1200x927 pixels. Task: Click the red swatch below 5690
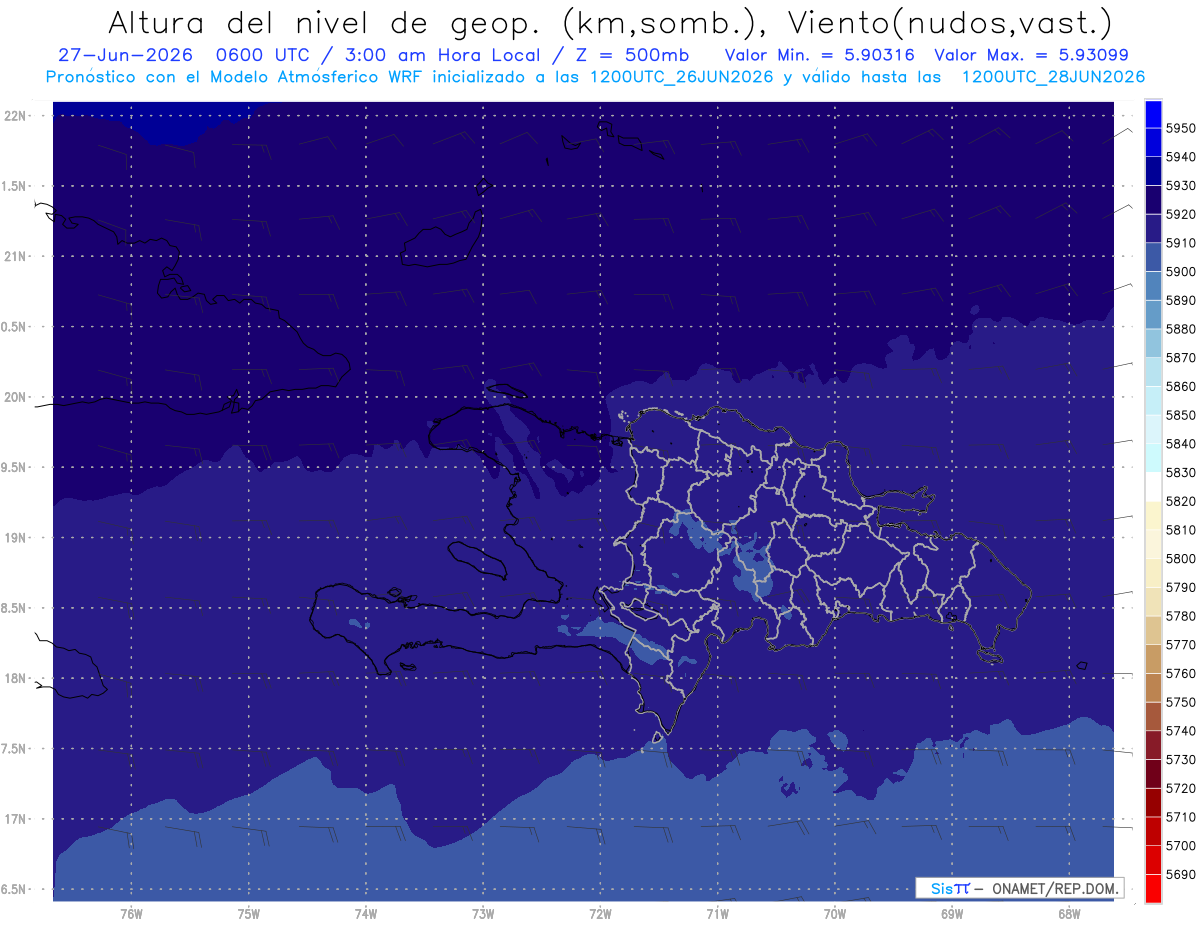point(1153,889)
